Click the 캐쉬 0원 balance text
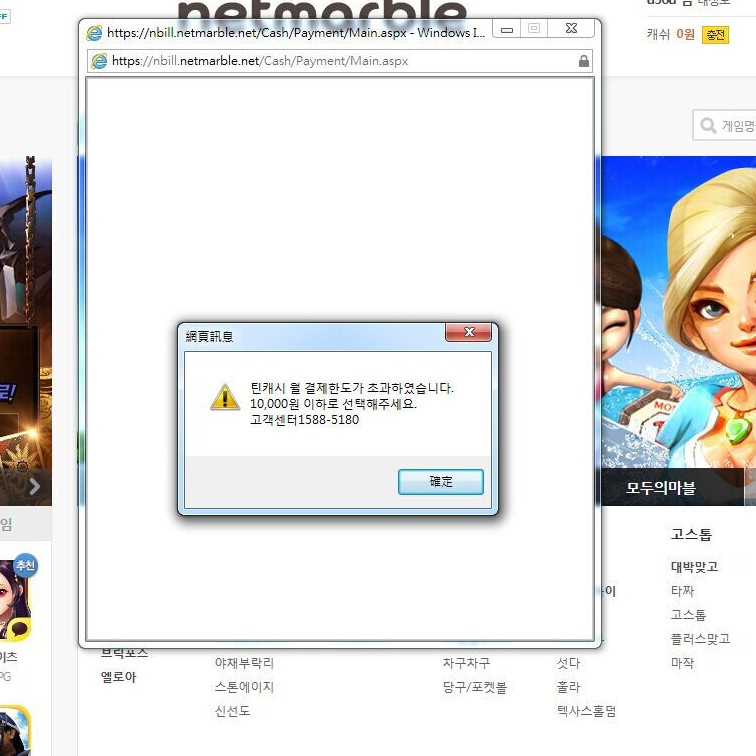This screenshot has width=756, height=756. [671, 34]
